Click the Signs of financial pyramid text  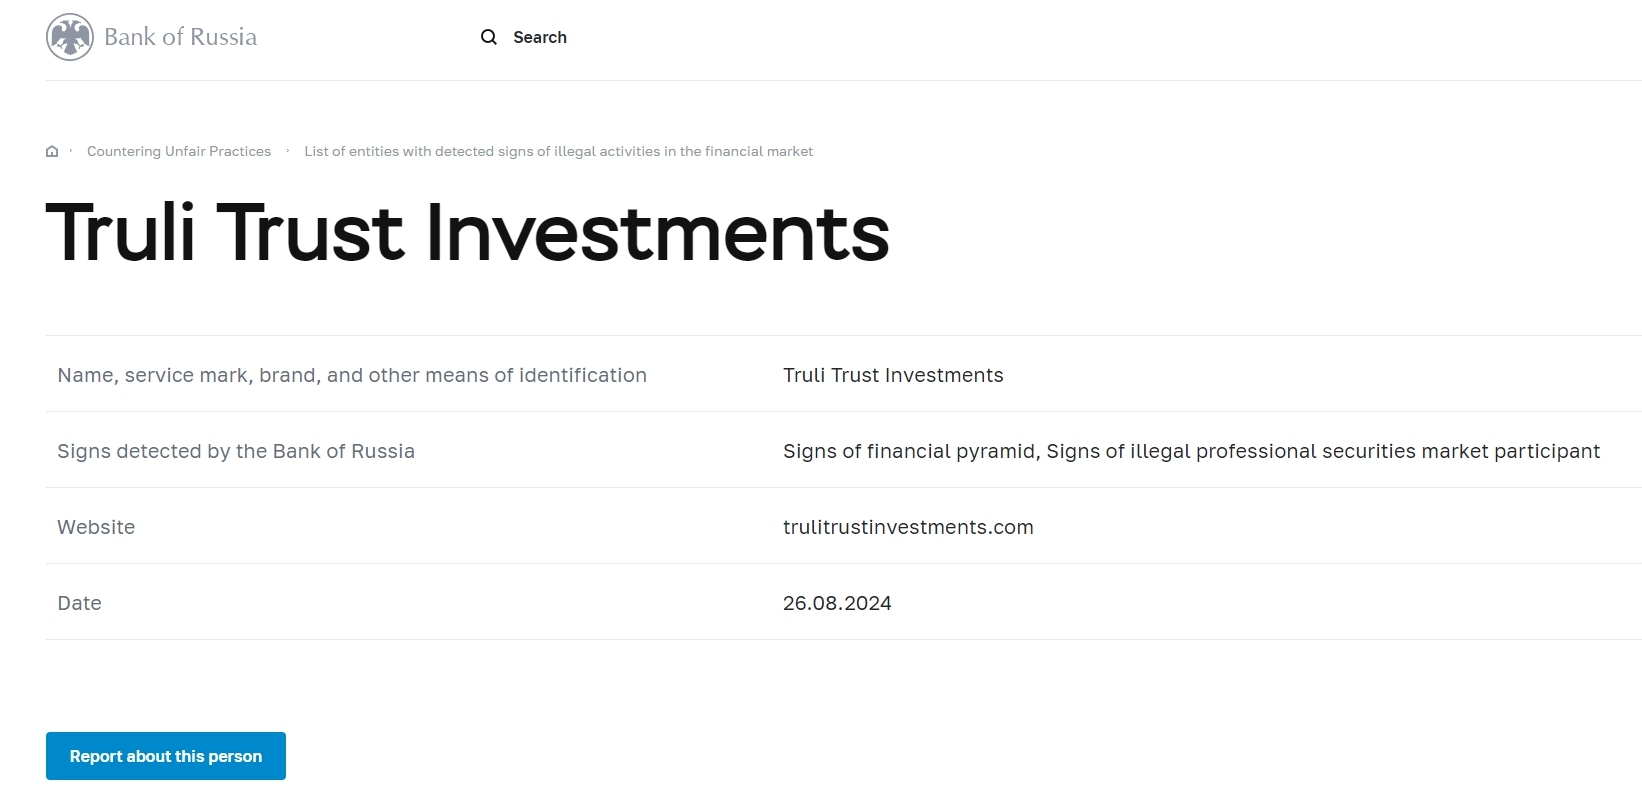(x=909, y=451)
